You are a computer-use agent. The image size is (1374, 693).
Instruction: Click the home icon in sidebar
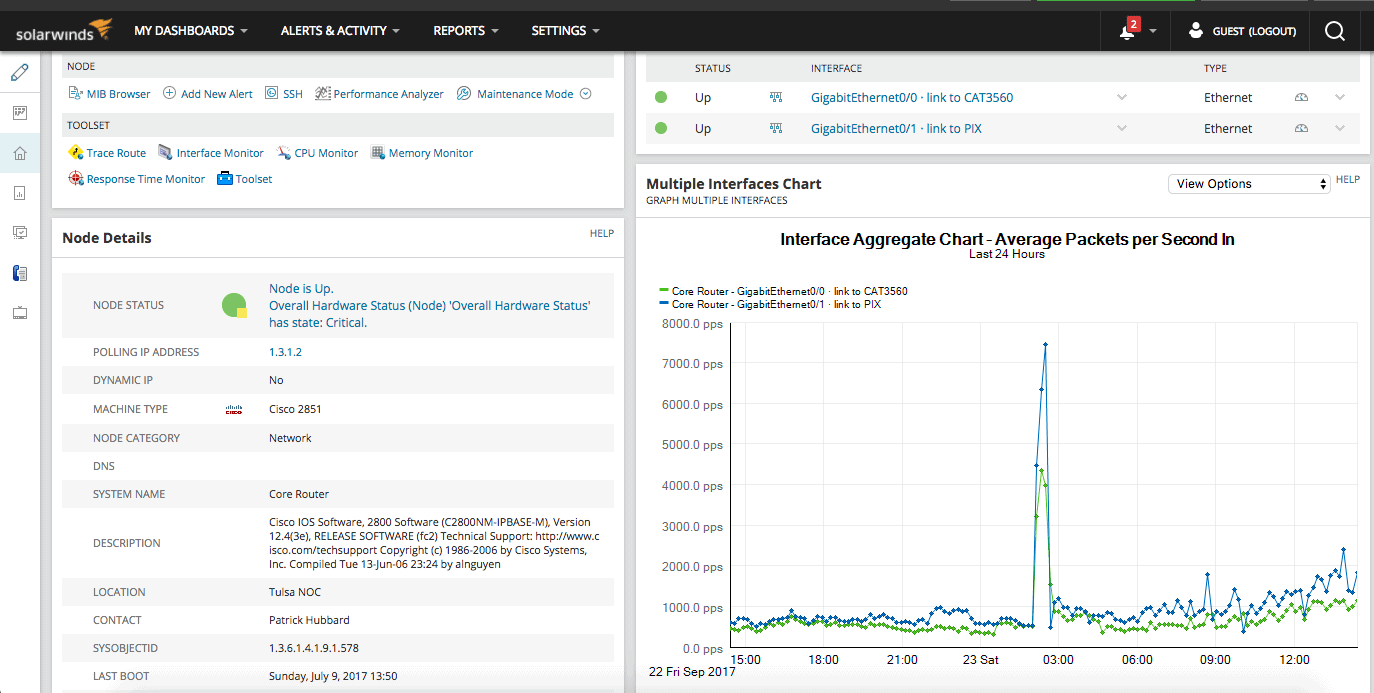tap(20, 153)
